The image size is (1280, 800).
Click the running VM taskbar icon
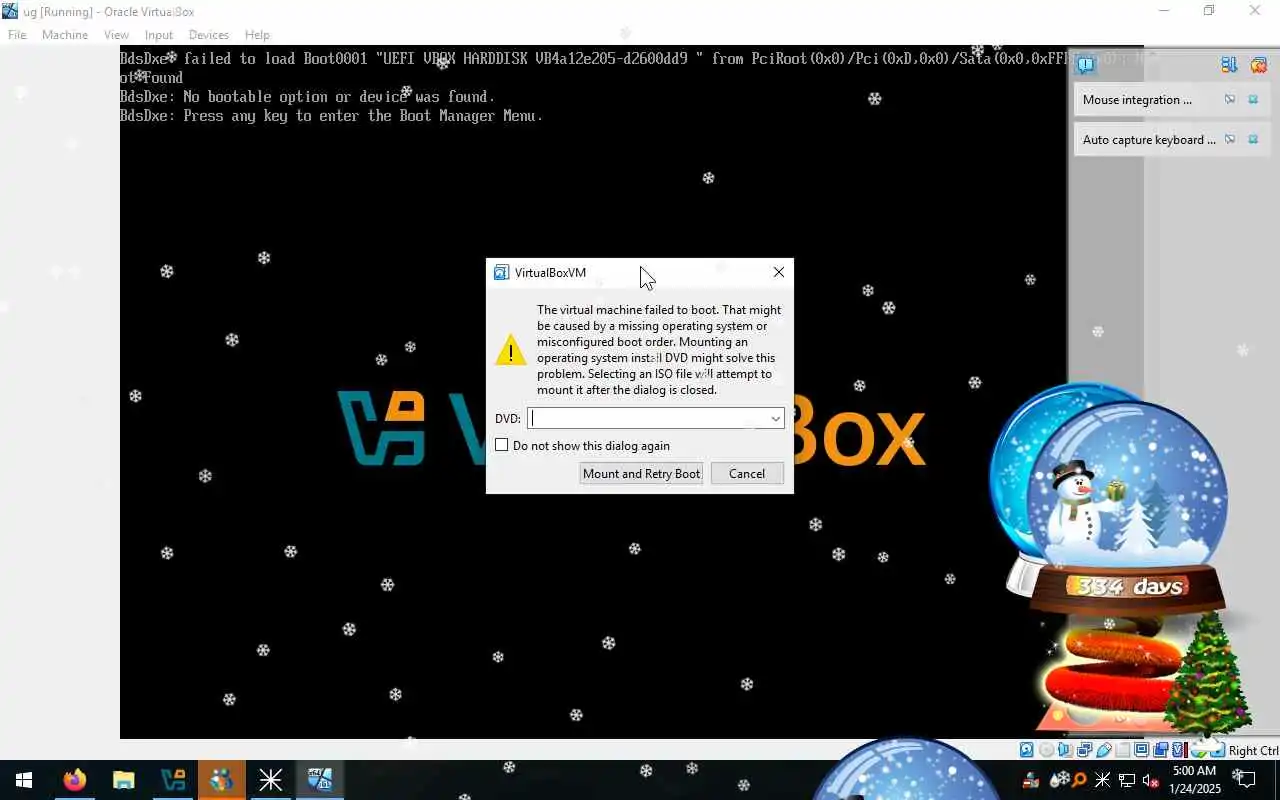[x=320, y=780]
